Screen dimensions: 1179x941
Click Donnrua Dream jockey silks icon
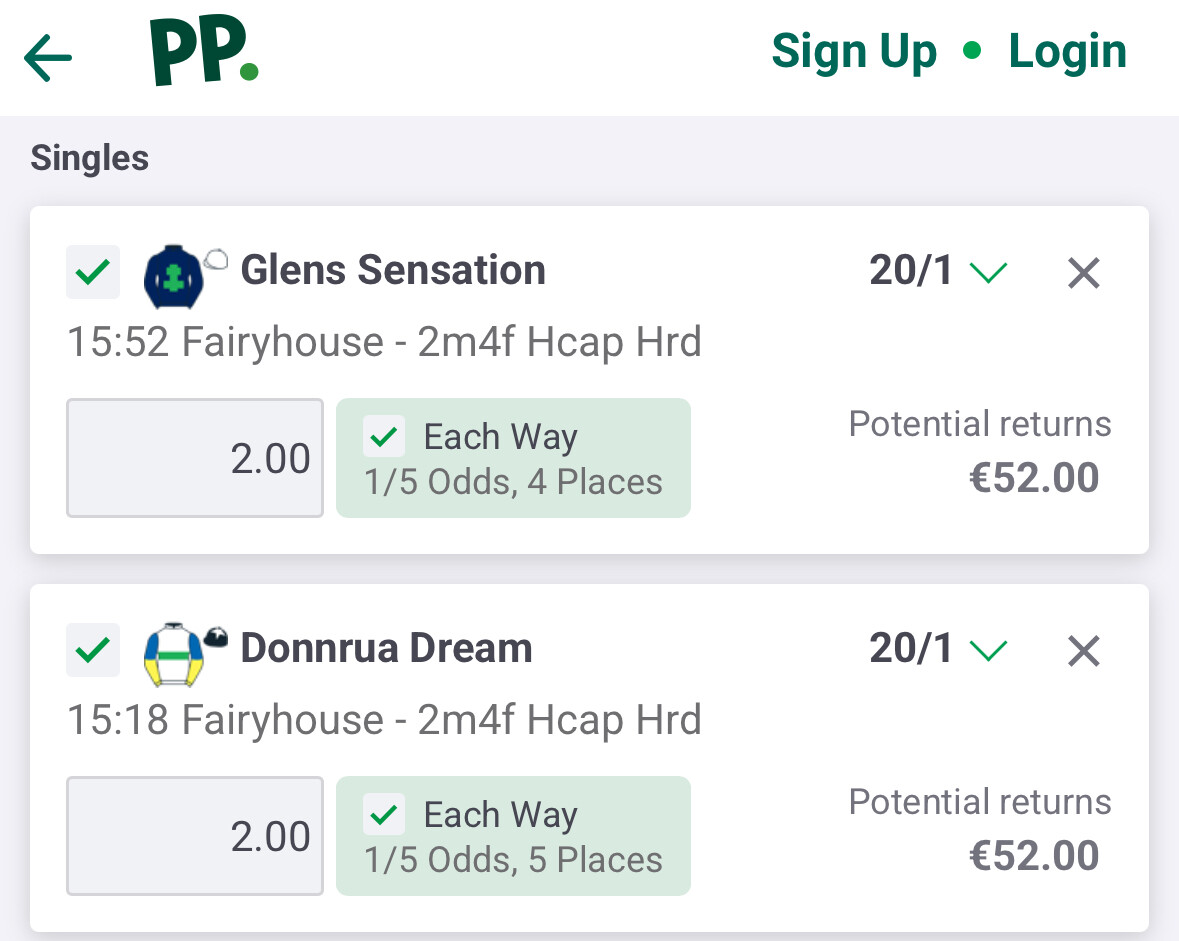tap(173, 654)
